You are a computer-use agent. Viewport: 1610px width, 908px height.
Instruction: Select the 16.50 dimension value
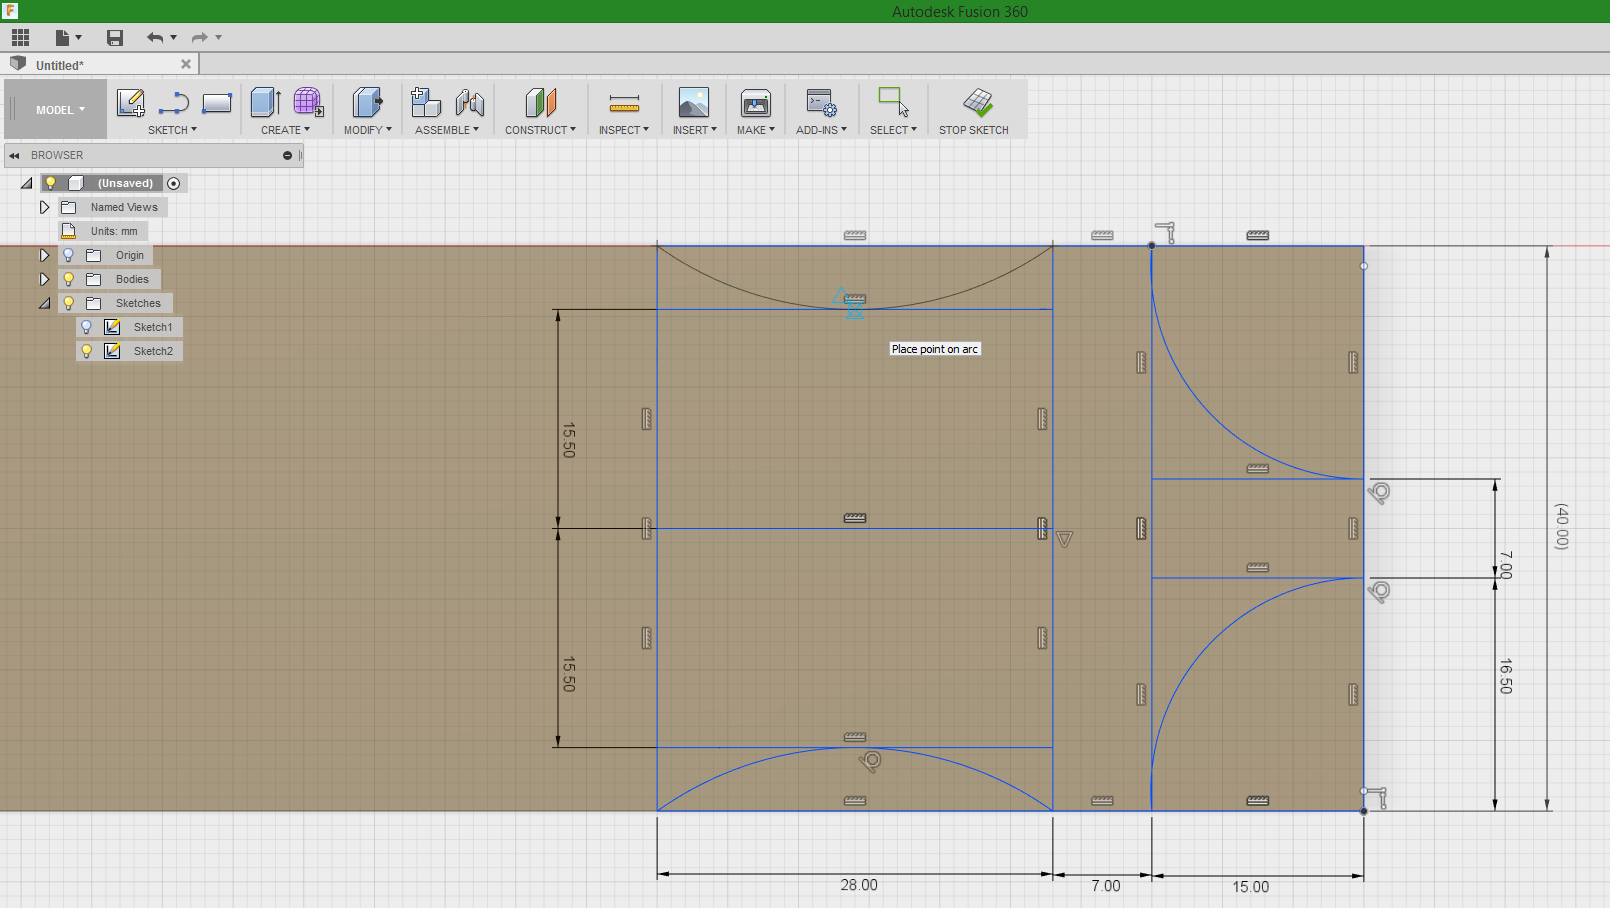pos(1506,676)
